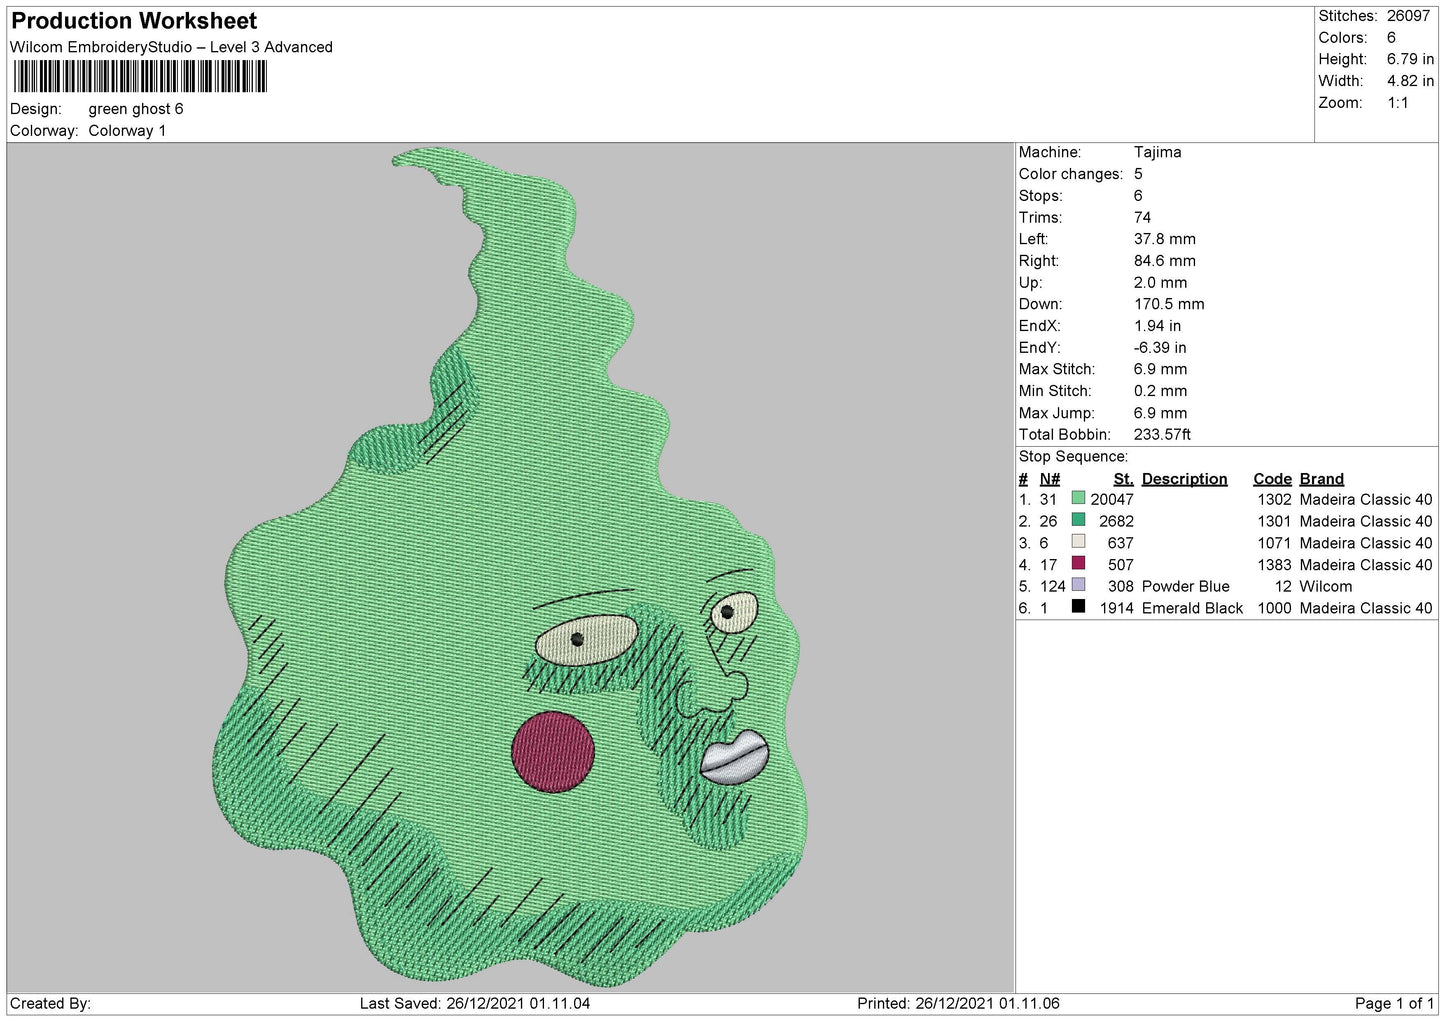
Task: Click the zoom value '1:1'
Action: 1397,103
